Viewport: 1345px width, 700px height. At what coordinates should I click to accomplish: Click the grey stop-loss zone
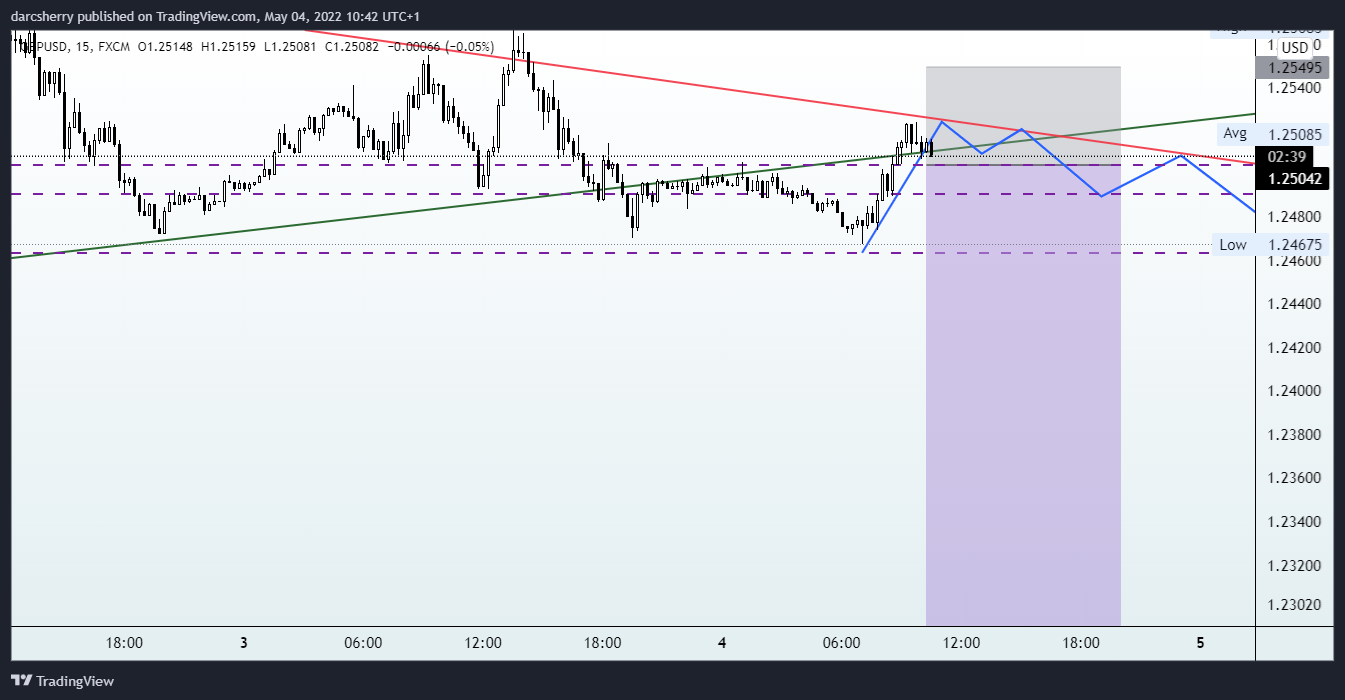click(x=1023, y=115)
